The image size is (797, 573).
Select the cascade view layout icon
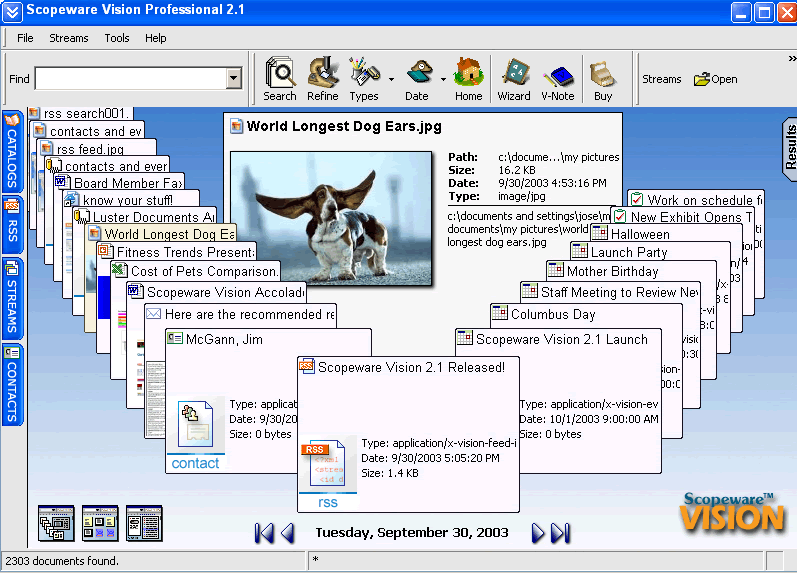point(56,523)
